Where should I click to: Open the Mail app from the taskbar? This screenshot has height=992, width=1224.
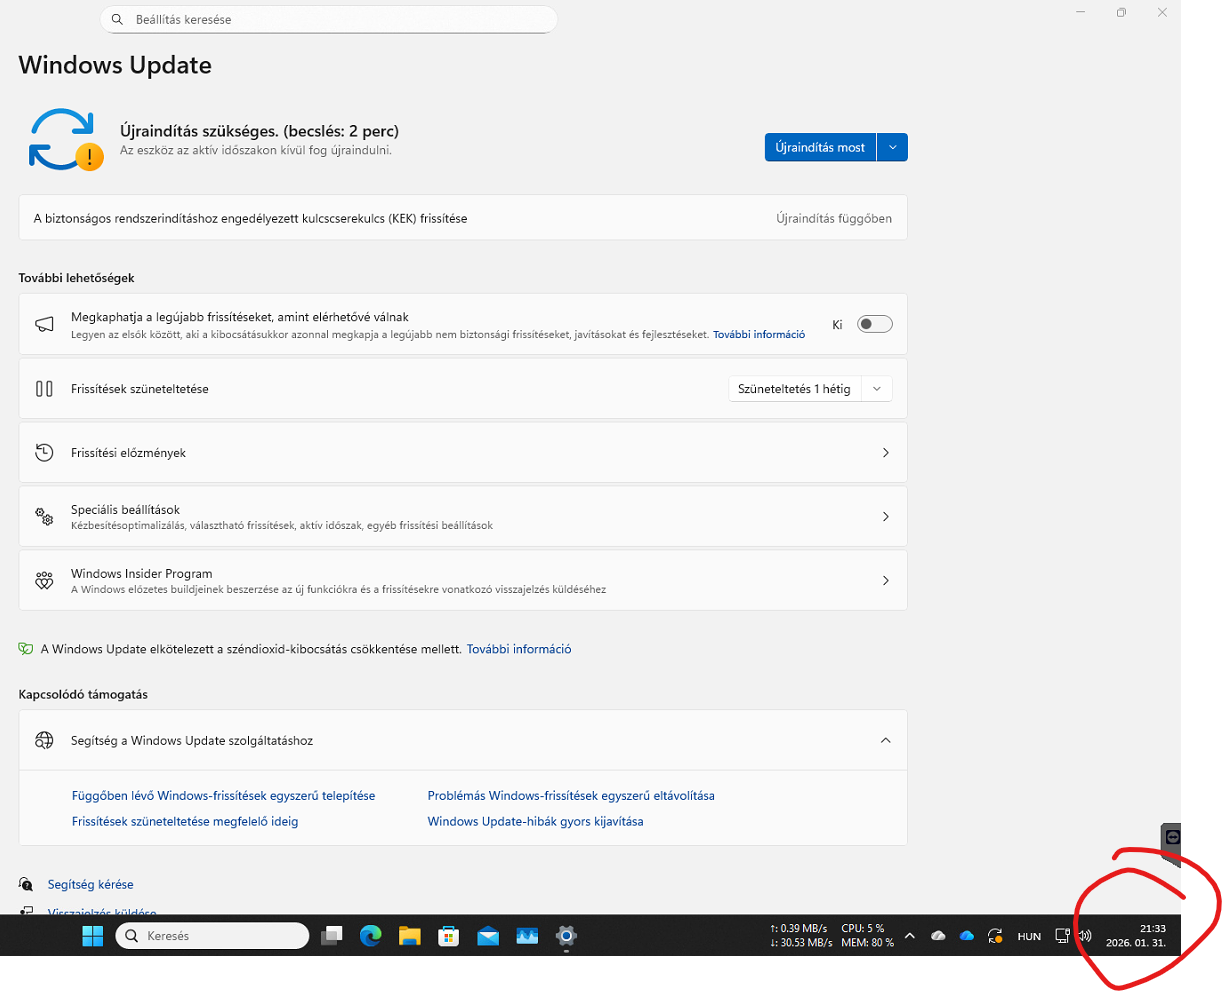point(488,936)
